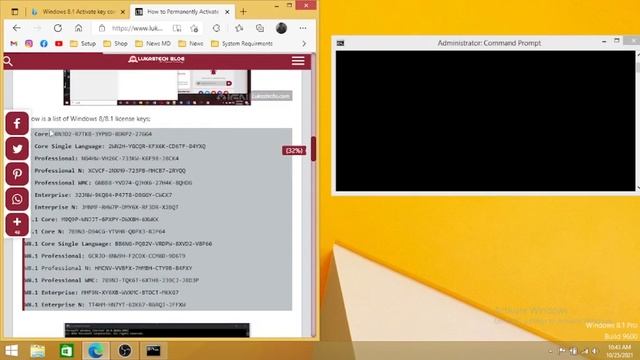Open the Gmail bookmark

[x=13, y=44]
